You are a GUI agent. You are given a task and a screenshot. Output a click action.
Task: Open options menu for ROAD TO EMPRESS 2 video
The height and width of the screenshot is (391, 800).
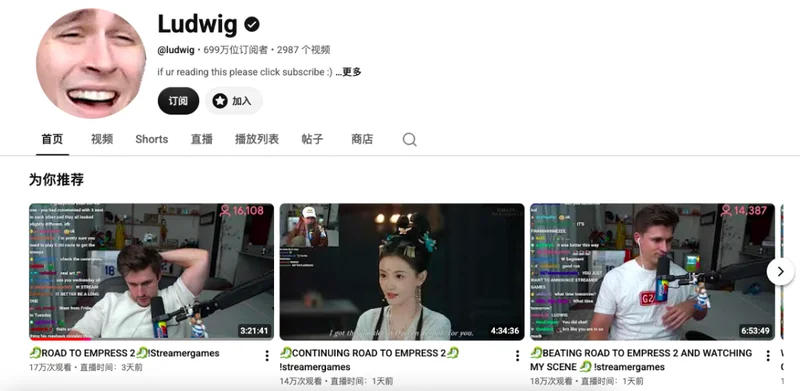point(267,356)
